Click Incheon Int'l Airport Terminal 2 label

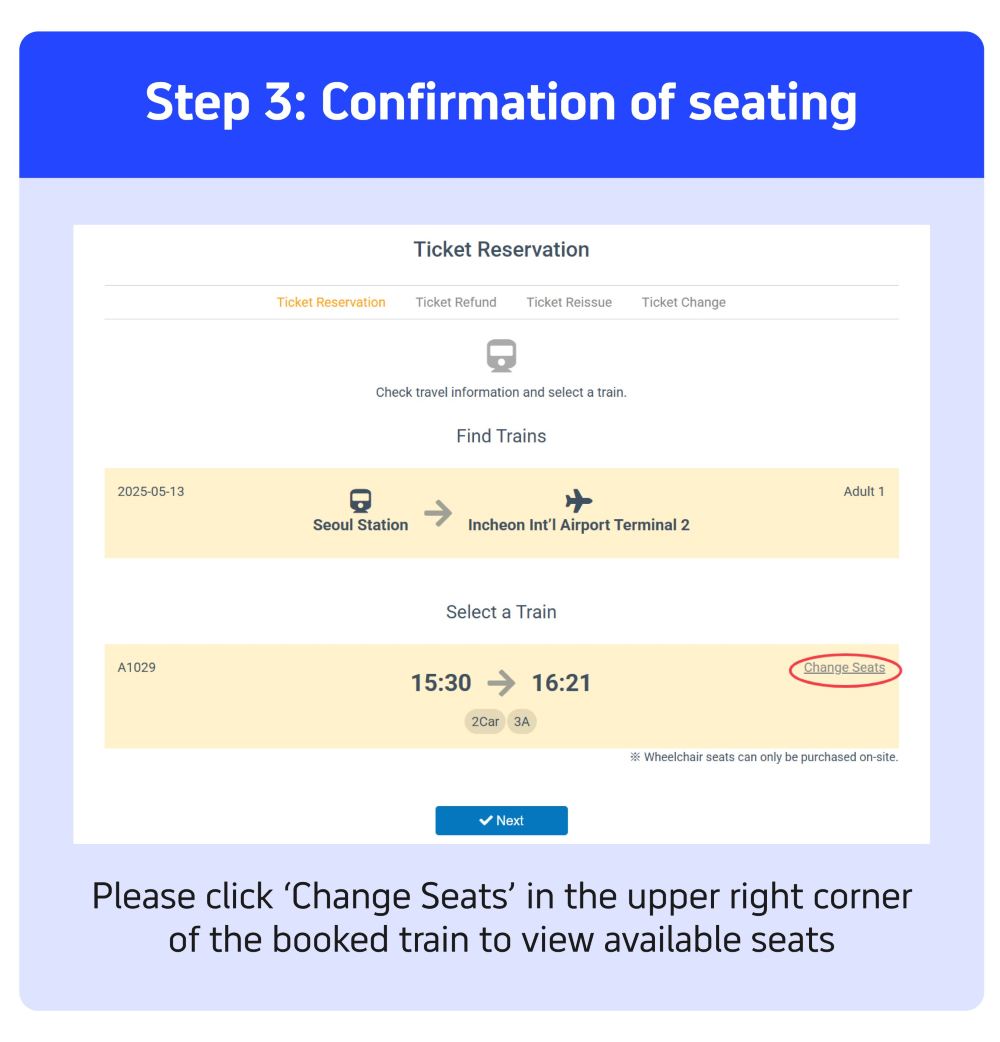pyautogui.click(x=577, y=524)
